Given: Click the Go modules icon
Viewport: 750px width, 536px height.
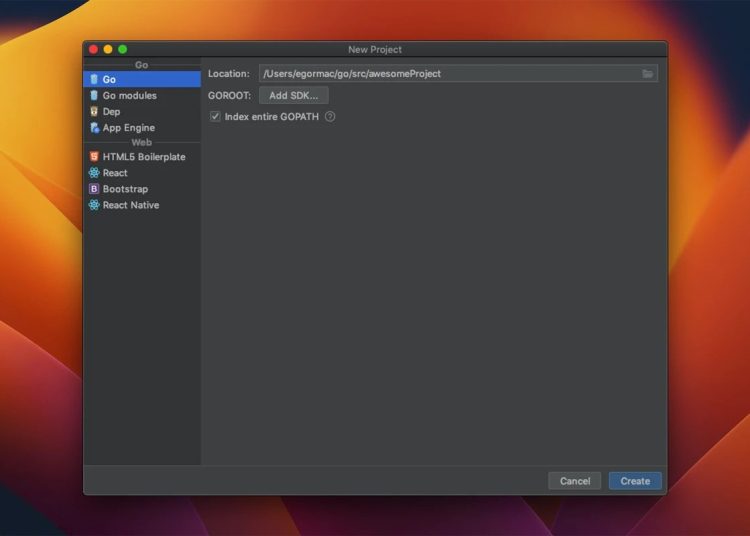Looking at the screenshot, I should (x=94, y=96).
